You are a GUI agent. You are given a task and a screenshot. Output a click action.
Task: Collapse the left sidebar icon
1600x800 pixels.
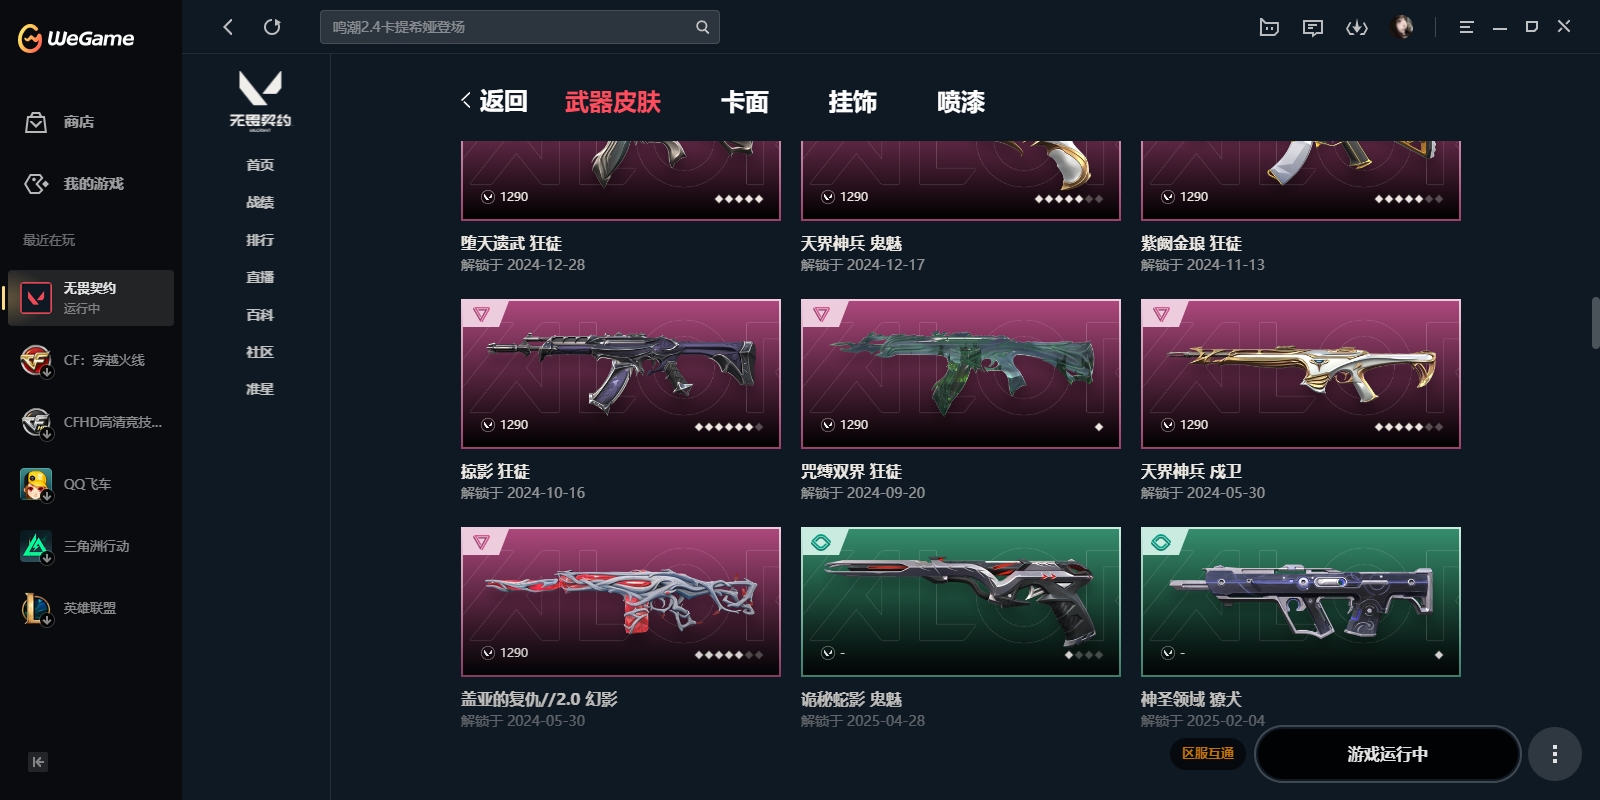[x=38, y=762]
